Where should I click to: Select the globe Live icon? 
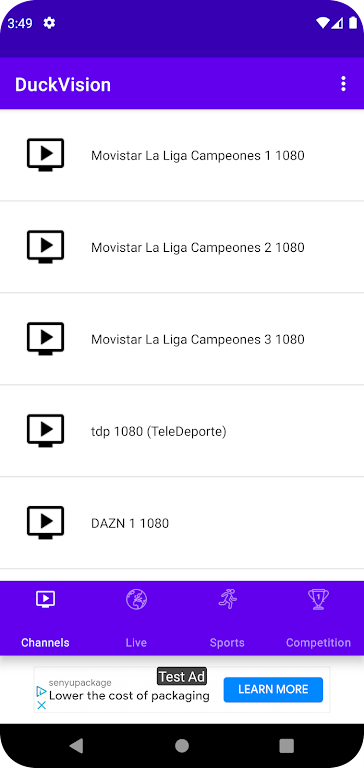click(x=136, y=600)
